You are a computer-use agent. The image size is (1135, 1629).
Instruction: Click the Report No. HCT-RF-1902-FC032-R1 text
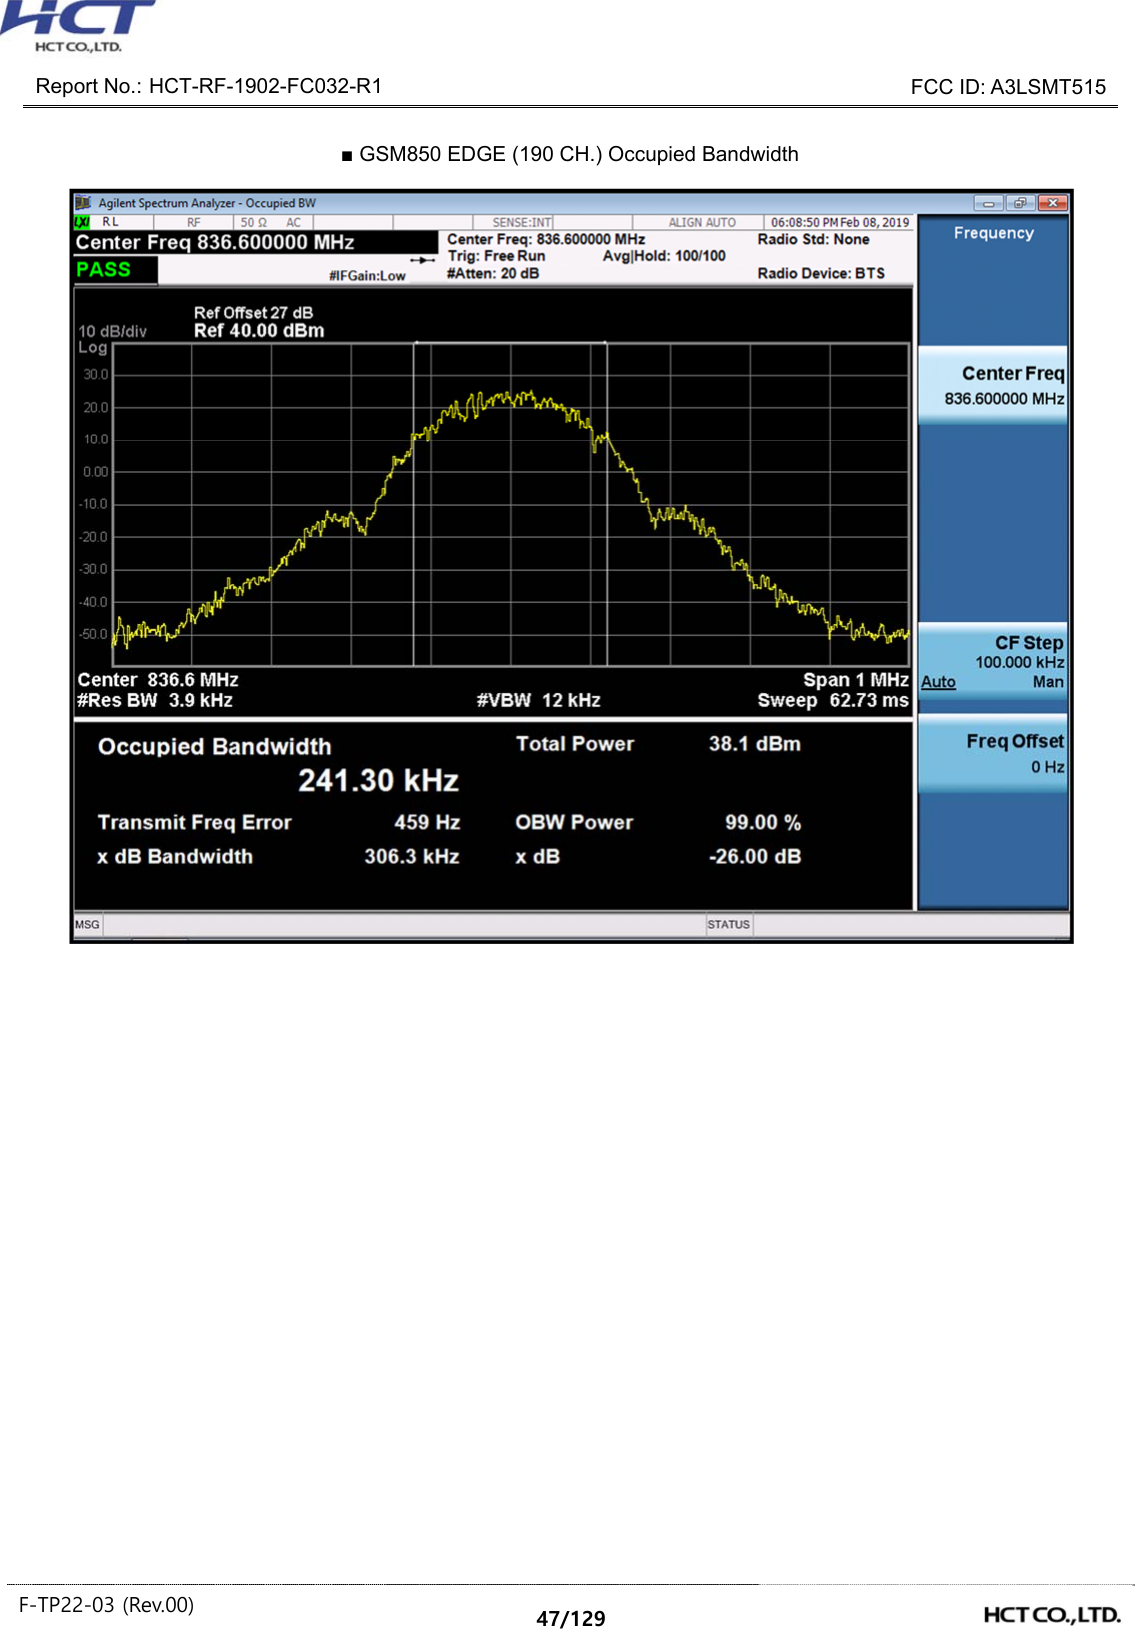tap(209, 86)
